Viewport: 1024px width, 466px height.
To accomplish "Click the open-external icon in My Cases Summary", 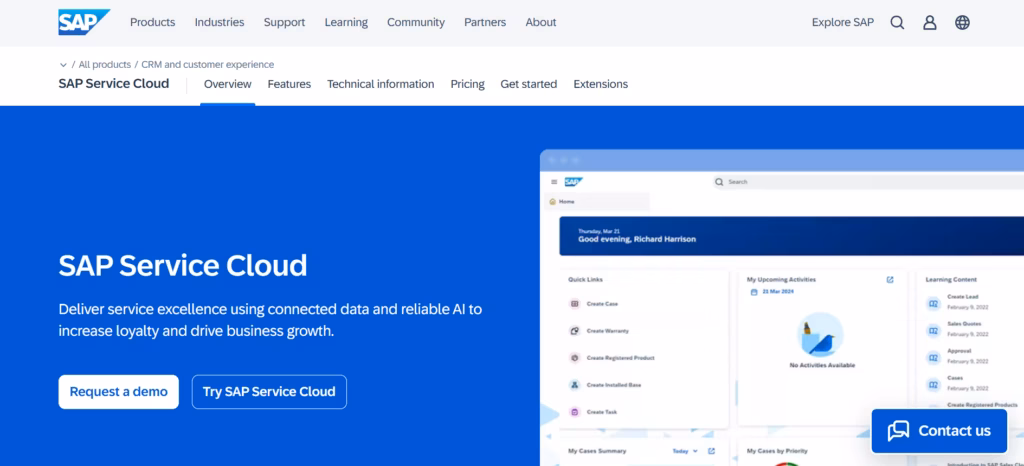I will tap(711, 451).
